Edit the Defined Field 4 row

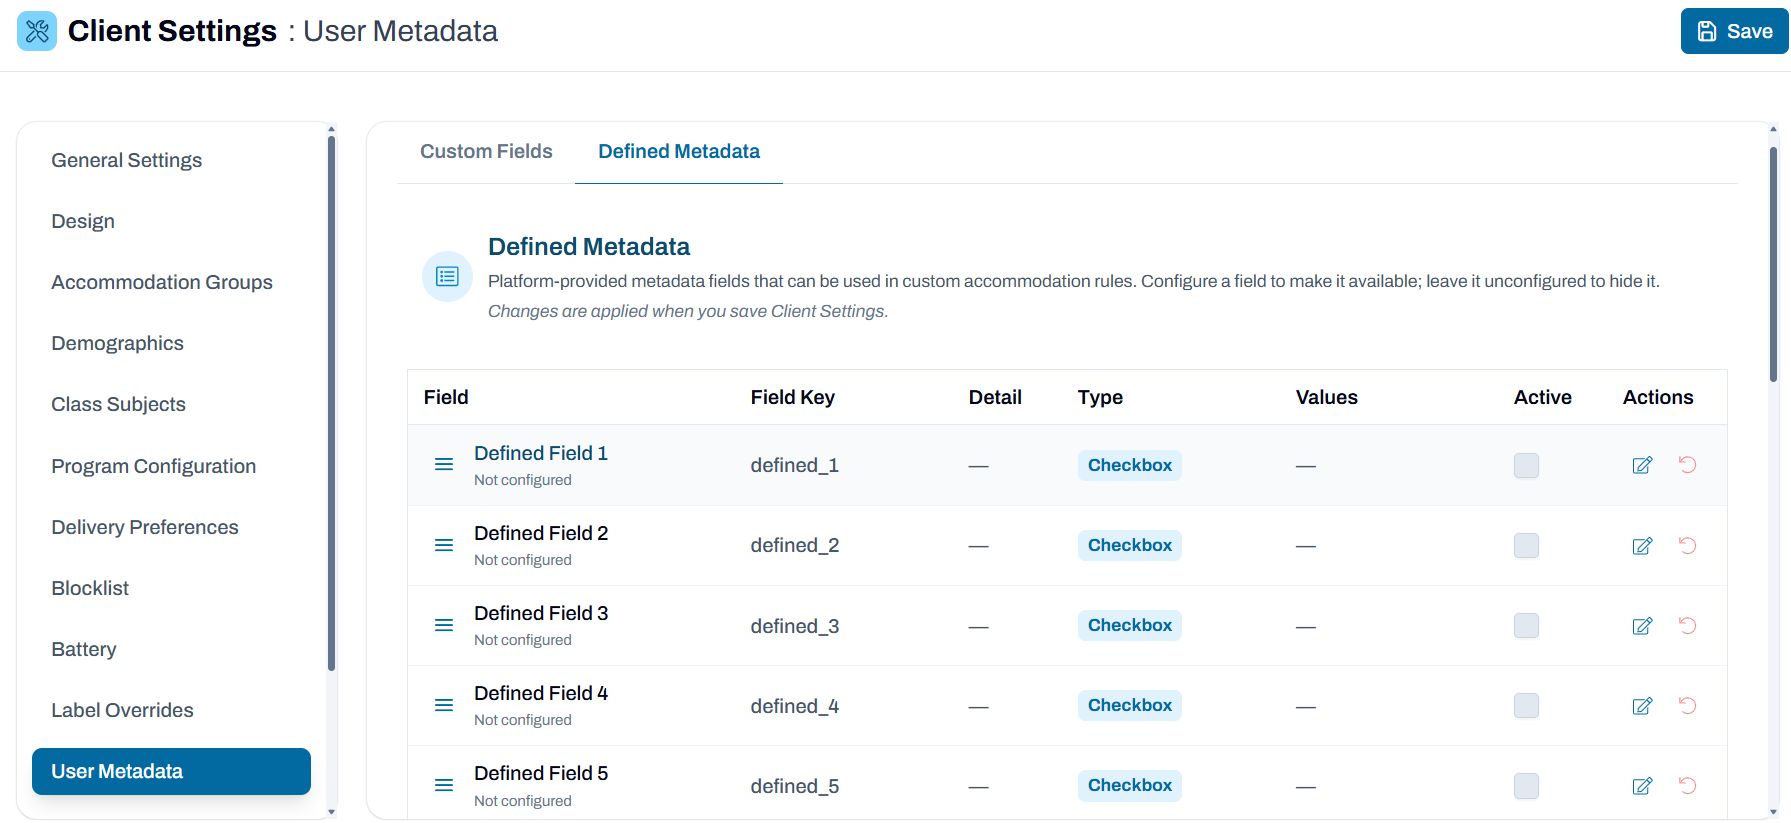pos(1642,705)
